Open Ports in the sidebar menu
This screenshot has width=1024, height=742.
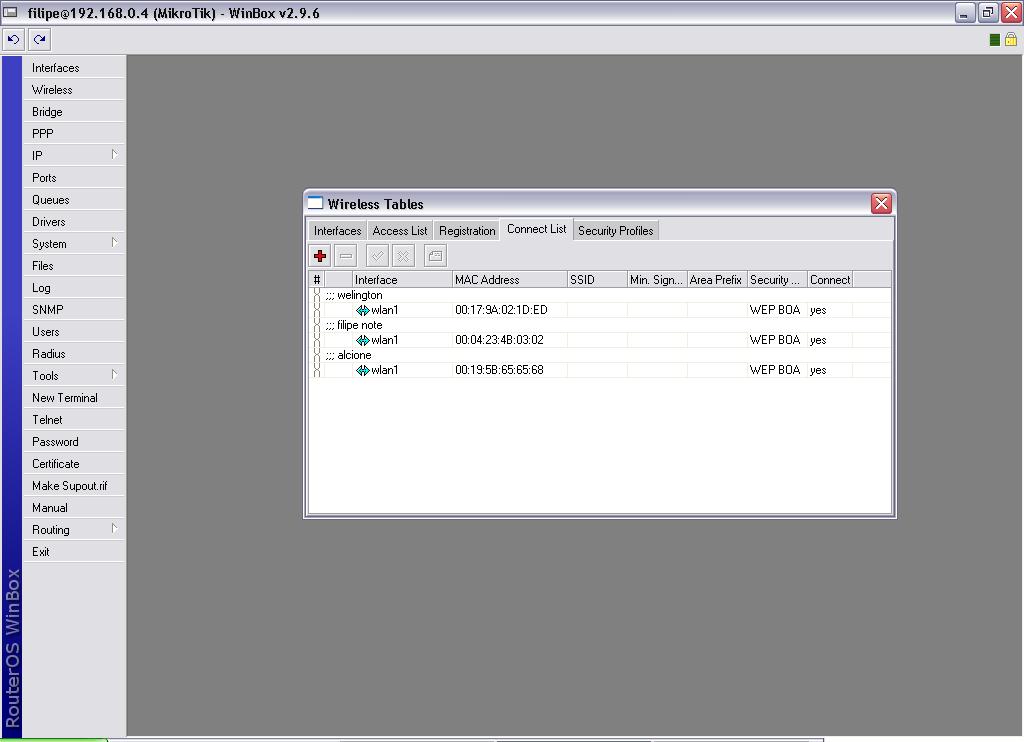(74, 178)
